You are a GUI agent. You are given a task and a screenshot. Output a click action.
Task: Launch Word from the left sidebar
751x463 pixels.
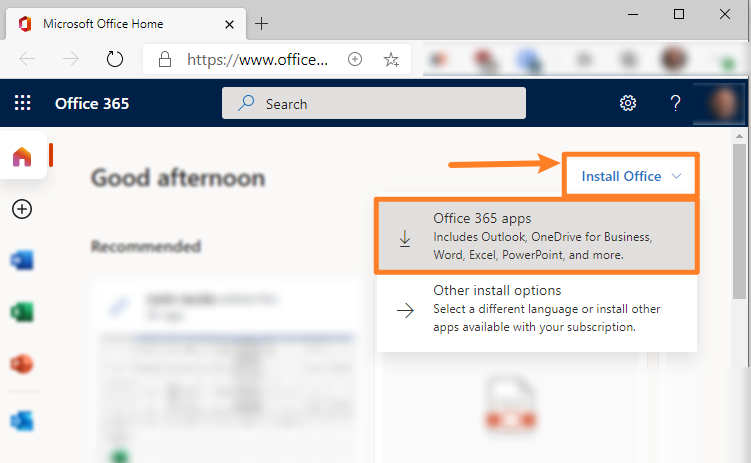pos(22,260)
